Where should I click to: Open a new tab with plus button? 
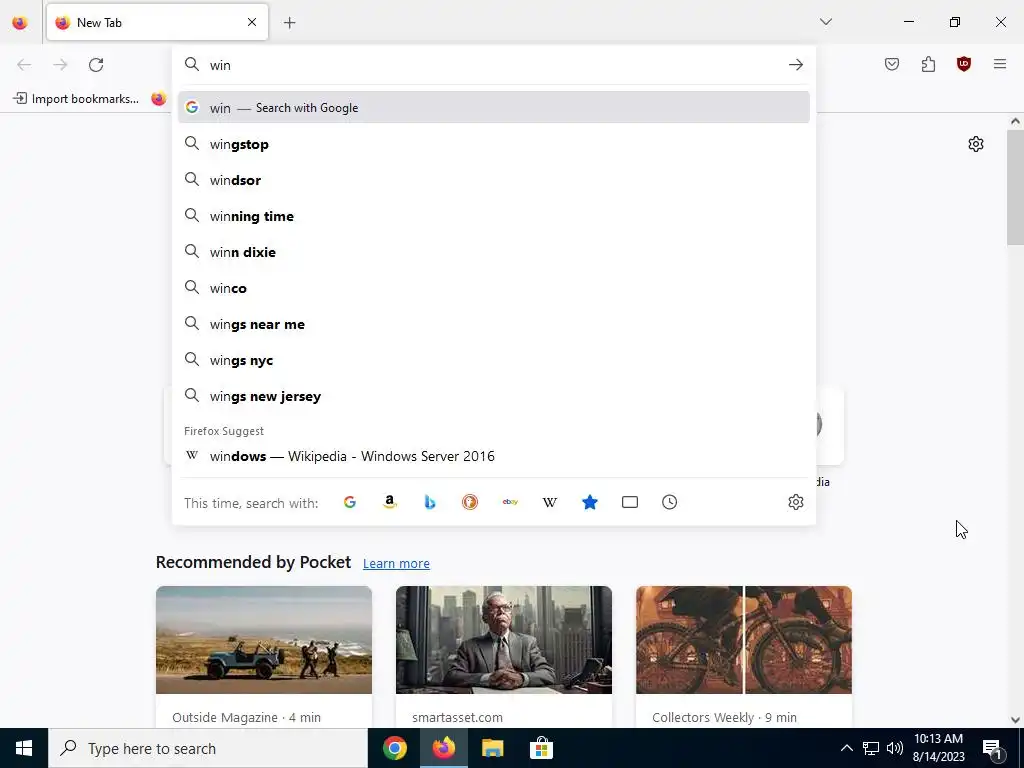coord(289,23)
